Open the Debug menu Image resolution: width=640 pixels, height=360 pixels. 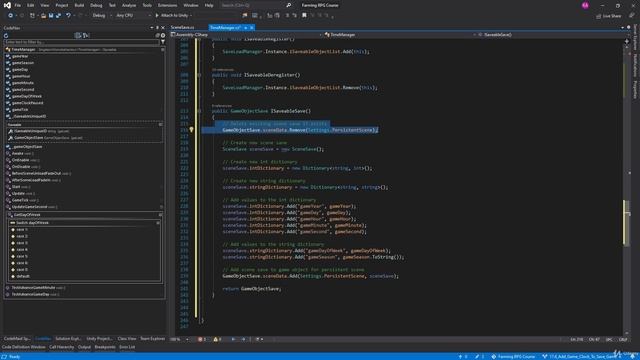click(96, 5)
